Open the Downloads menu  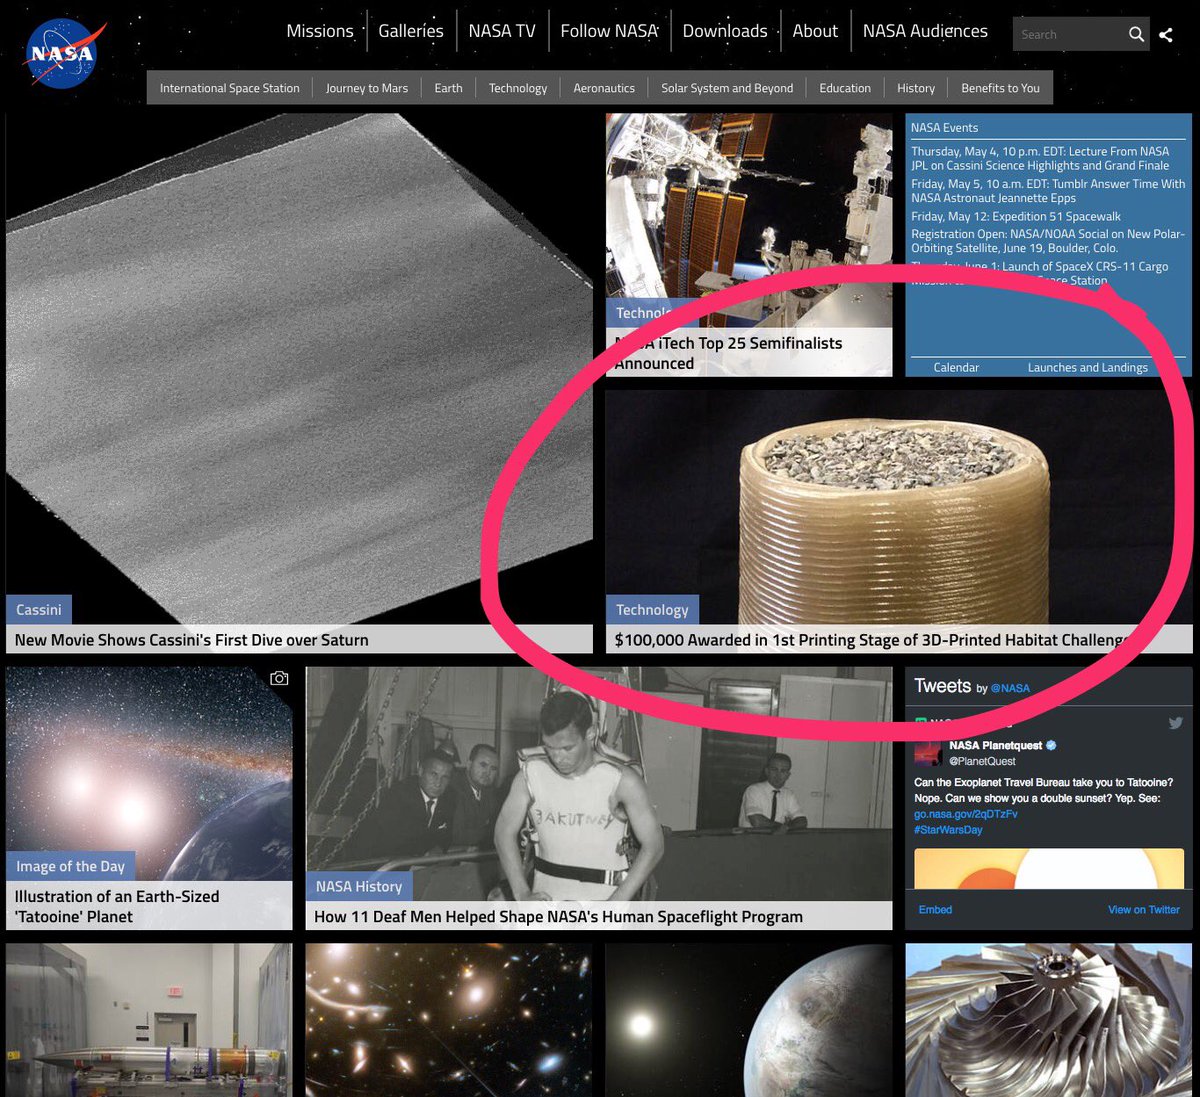pyautogui.click(x=725, y=31)
